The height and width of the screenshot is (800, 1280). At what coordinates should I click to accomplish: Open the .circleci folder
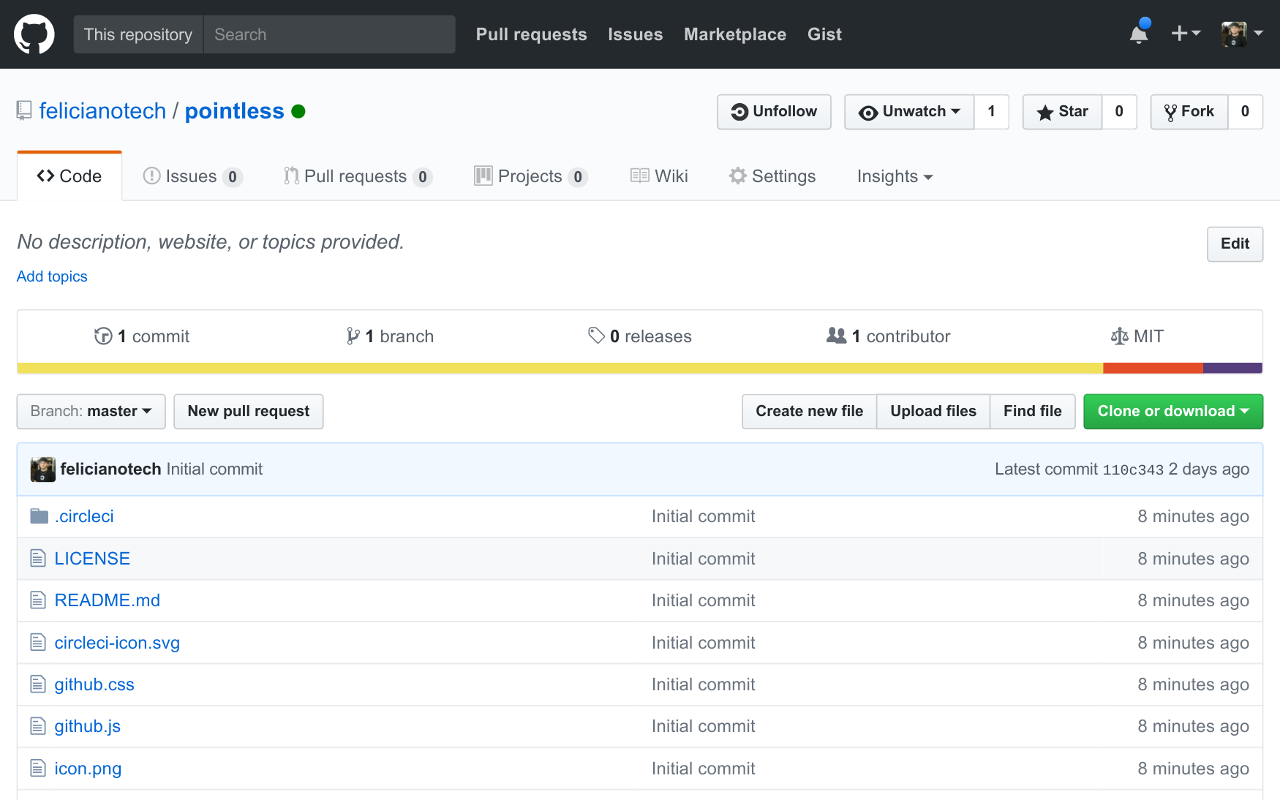tap(84, 516)
